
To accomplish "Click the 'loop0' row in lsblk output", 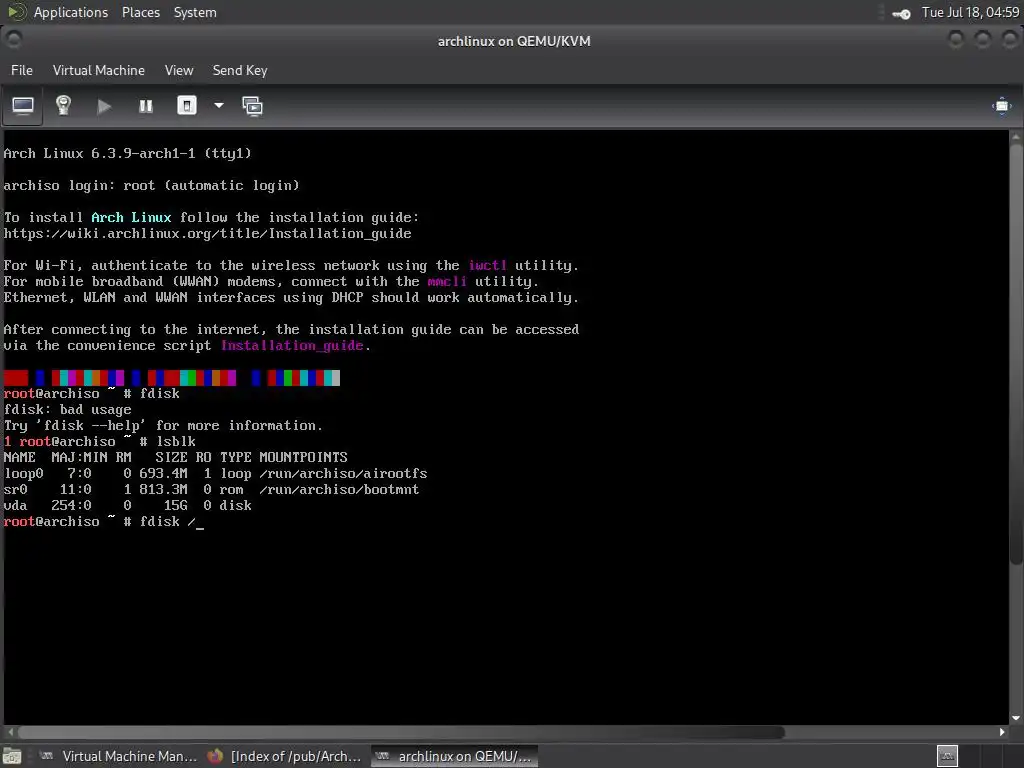I will point(215,473).
